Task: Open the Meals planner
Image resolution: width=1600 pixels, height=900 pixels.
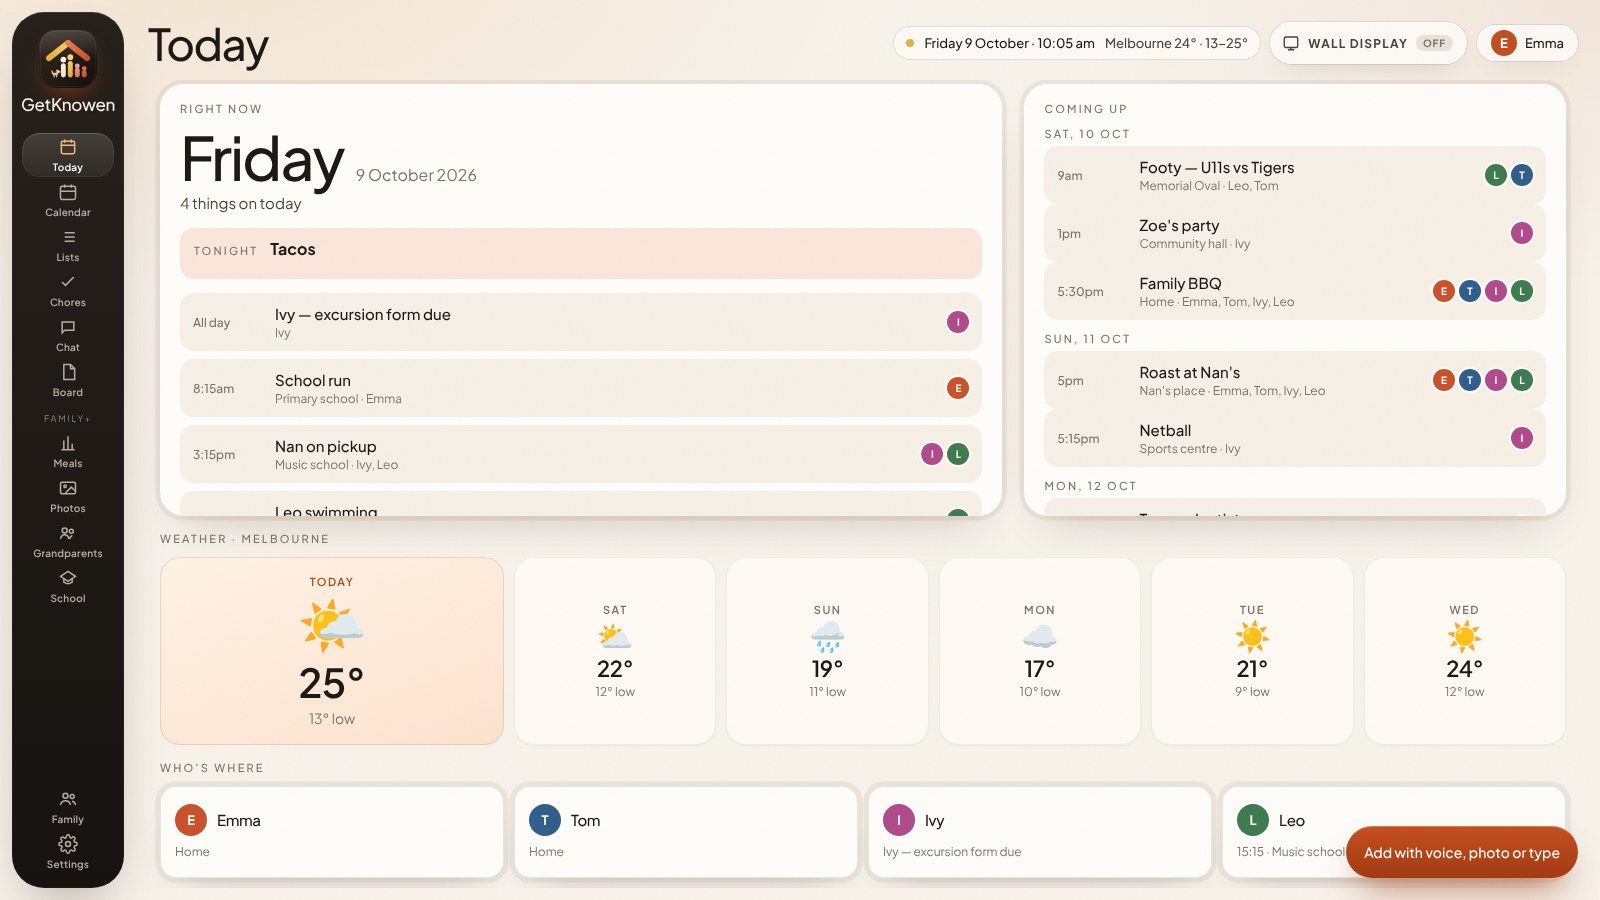Action: pyautogui.click(x=68, y=451)
